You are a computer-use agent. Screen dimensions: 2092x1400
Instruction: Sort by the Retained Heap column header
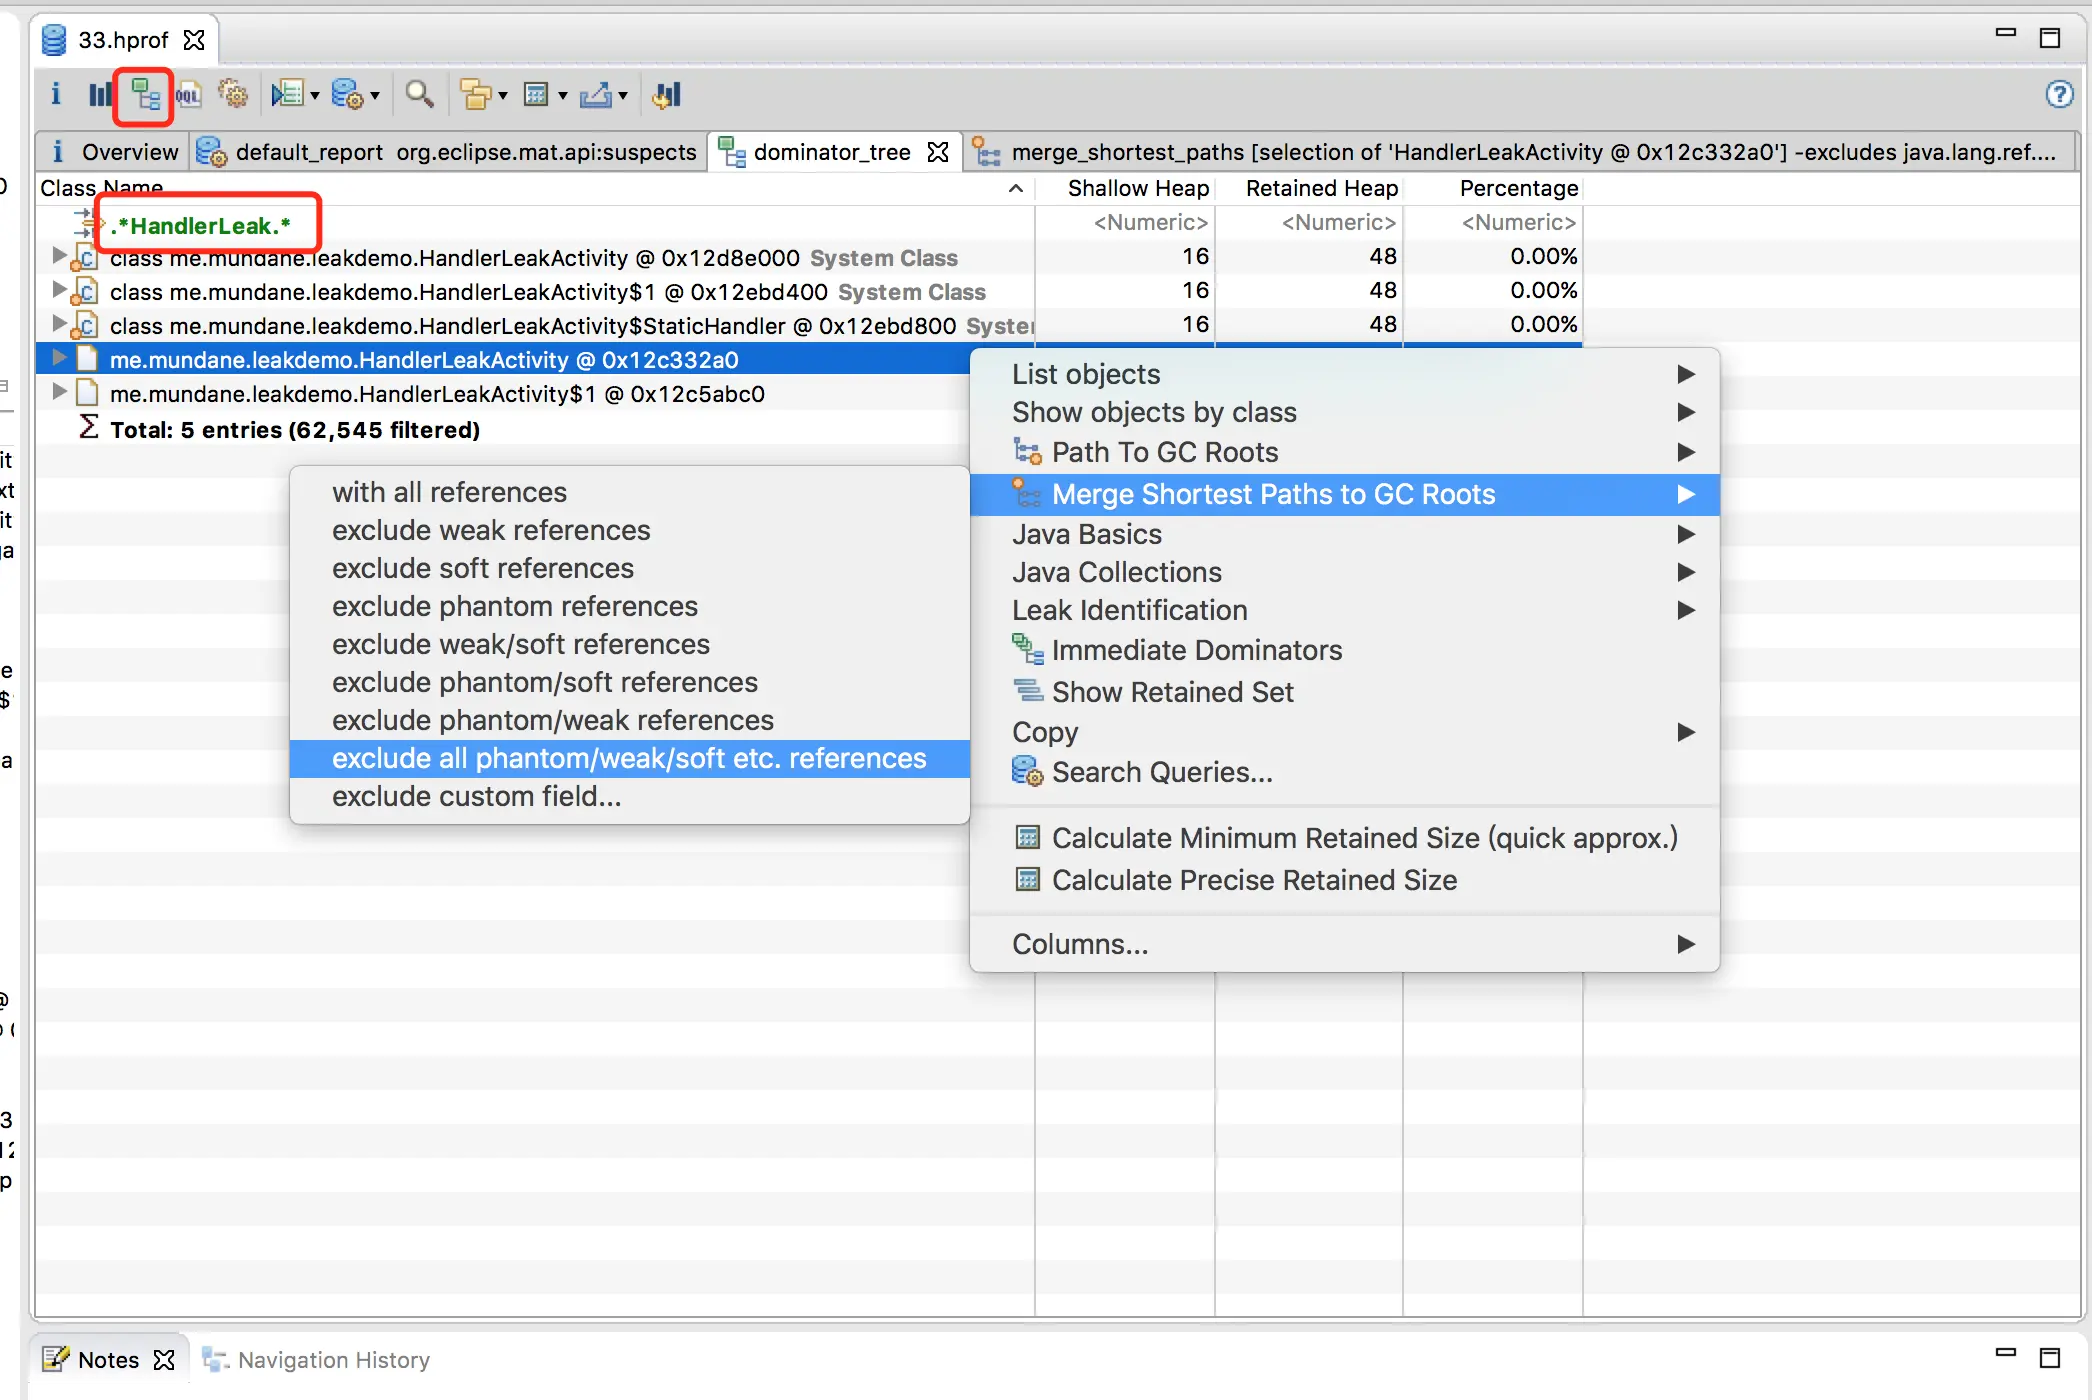coord(1320,188)
